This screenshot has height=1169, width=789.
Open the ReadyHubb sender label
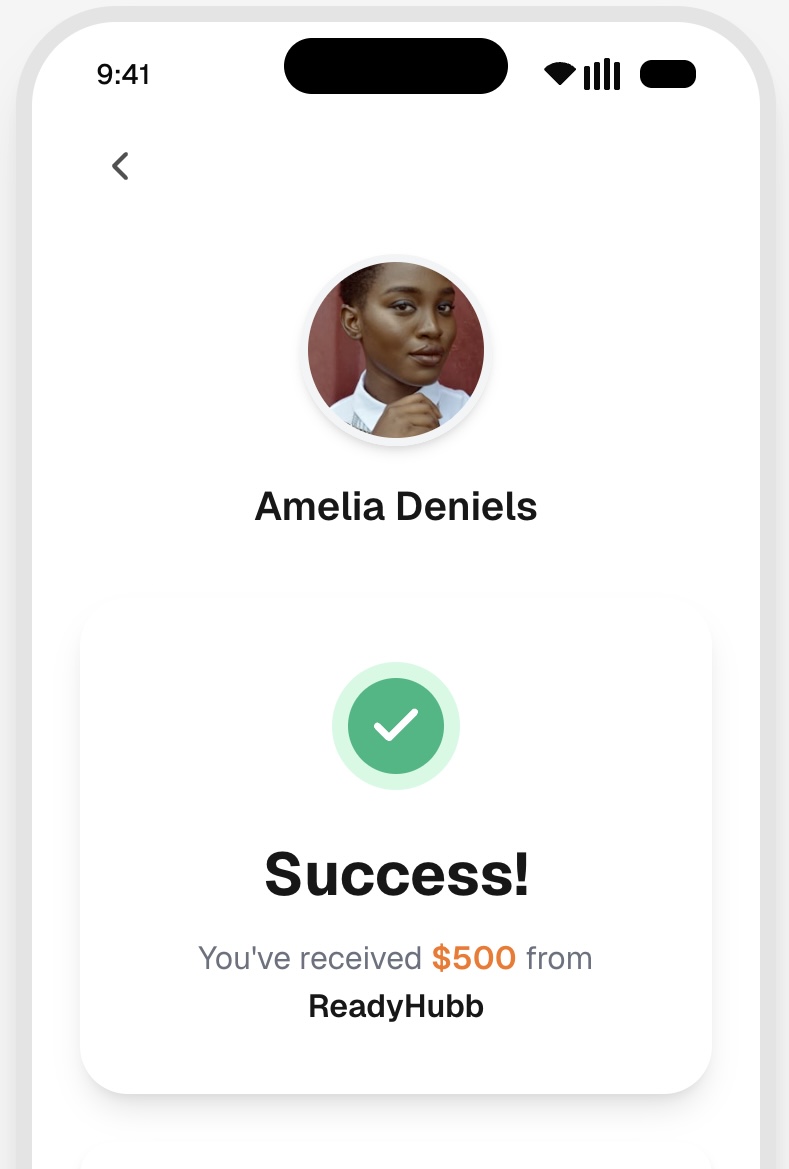point(396,1006)
